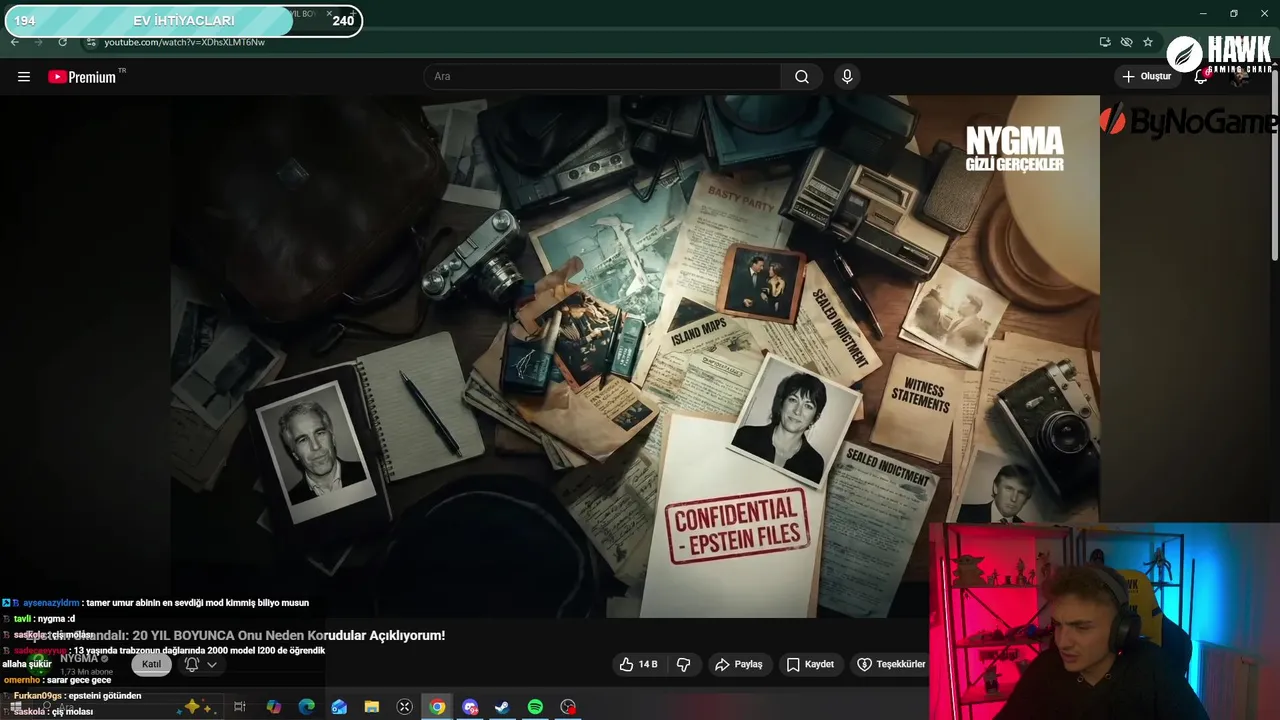
Task: Click the install app icon in address bar
Action: point(1105,42)
